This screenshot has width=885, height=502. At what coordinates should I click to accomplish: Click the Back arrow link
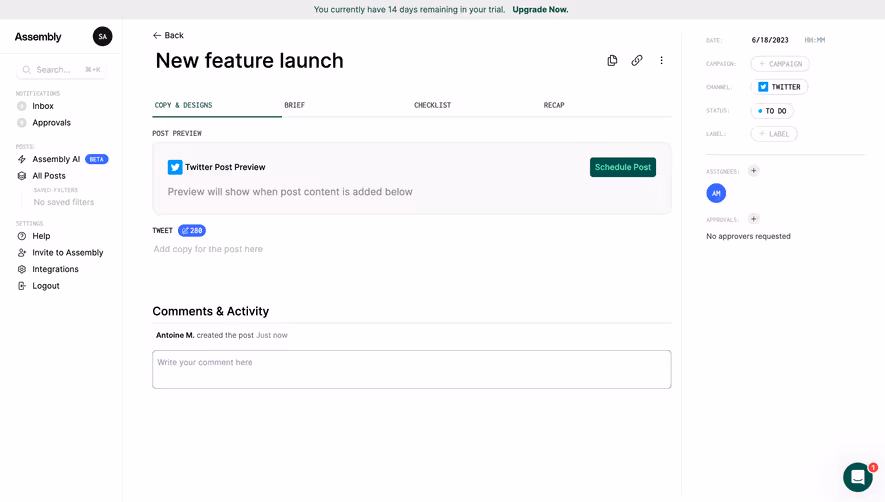[x=168, y=35]
